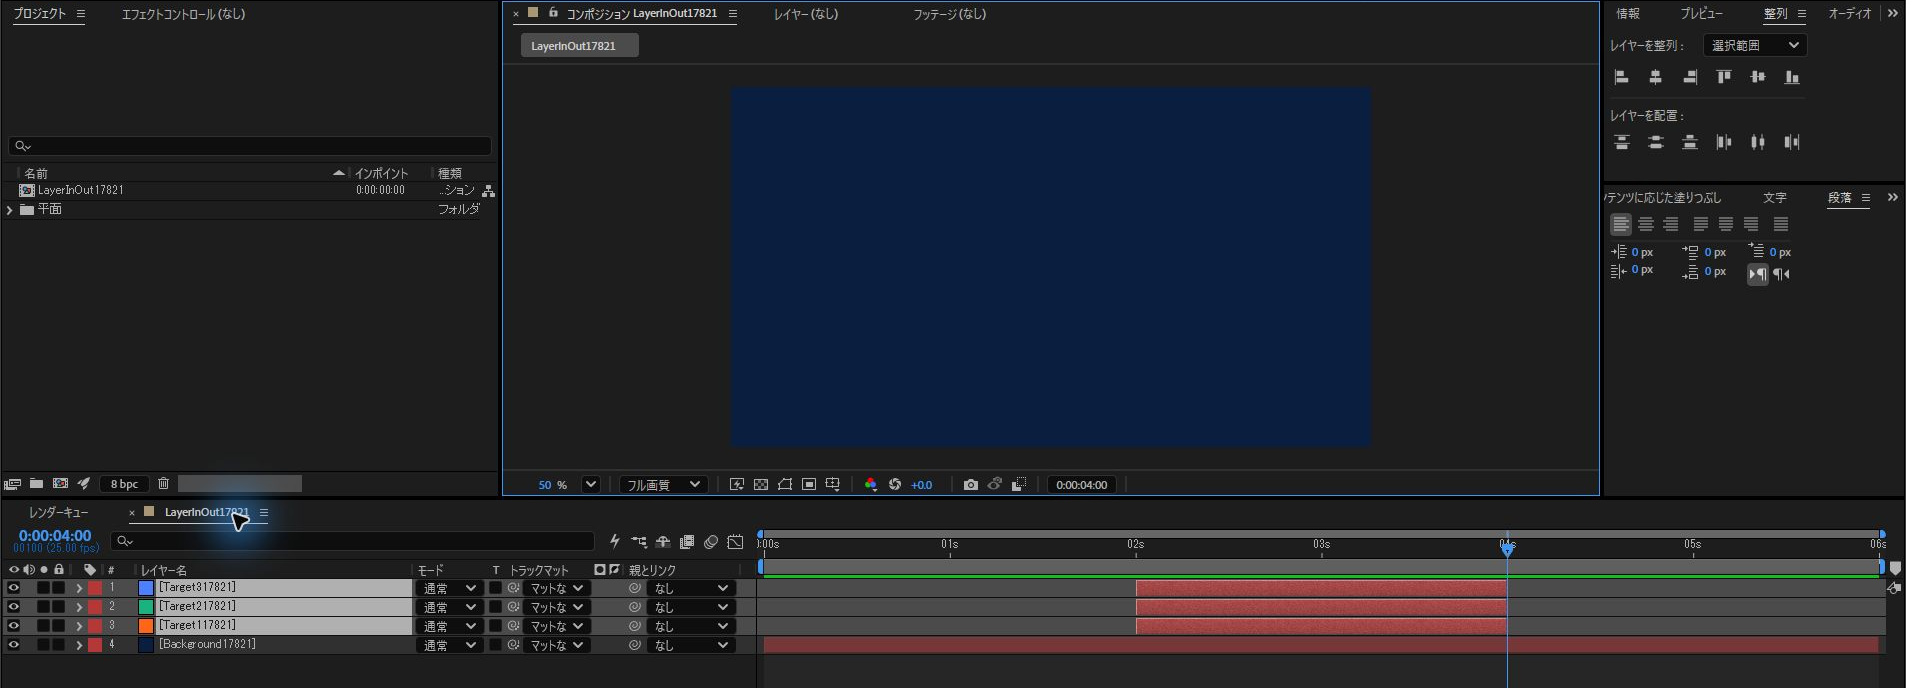Click the orange color swatch of Target117821
The width and height of the screenshot is (1906, 688).
pyautogui.click(x=146, y=626)
